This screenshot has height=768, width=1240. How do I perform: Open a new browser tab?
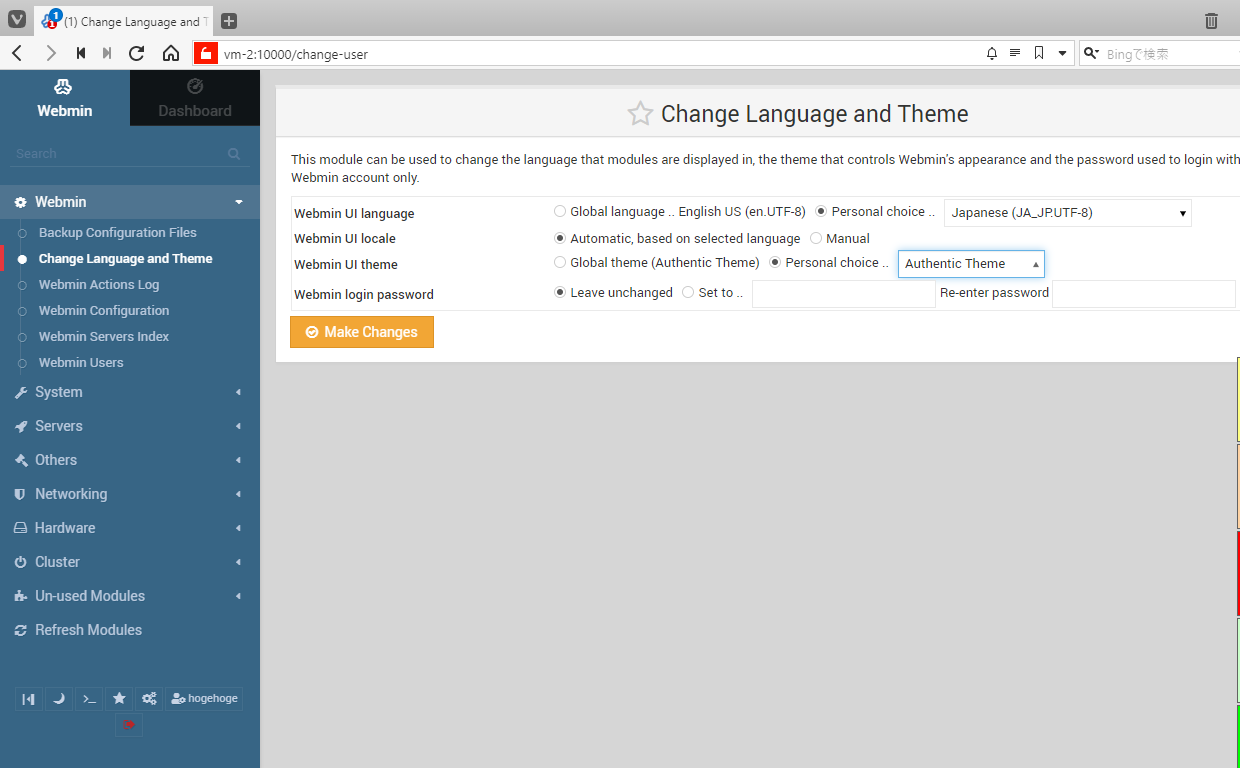pyautogui.click(x=229, y=21)
